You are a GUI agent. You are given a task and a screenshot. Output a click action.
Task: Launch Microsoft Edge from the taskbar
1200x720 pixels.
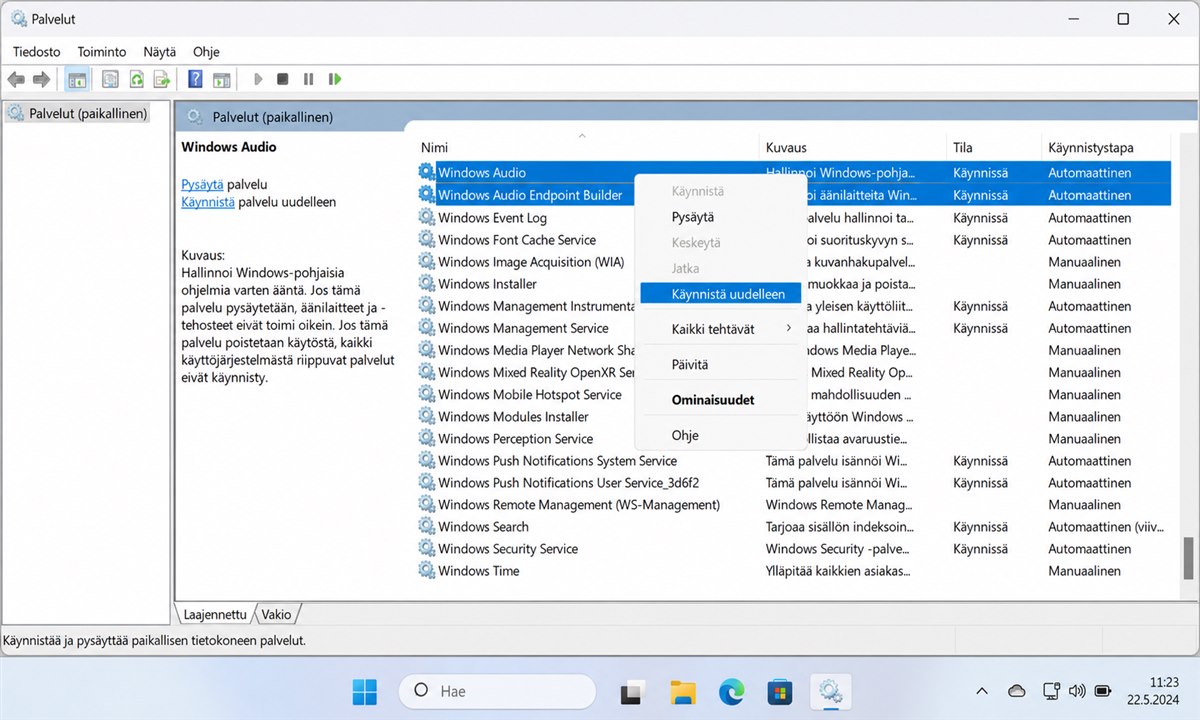pyautogui.click(x=732, y=691)
